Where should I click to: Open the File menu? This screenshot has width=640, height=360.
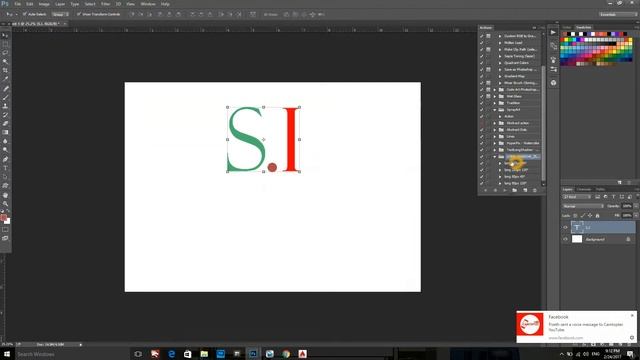click(18, 4)
